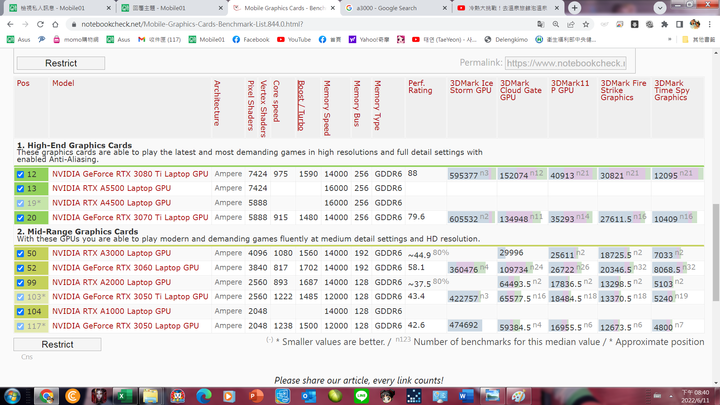Click the taskbar clock showing 2022/6/11
Image resolution: width=720 pixels, height=405 pixels.
pyautogui.click(x=695, y=396)
